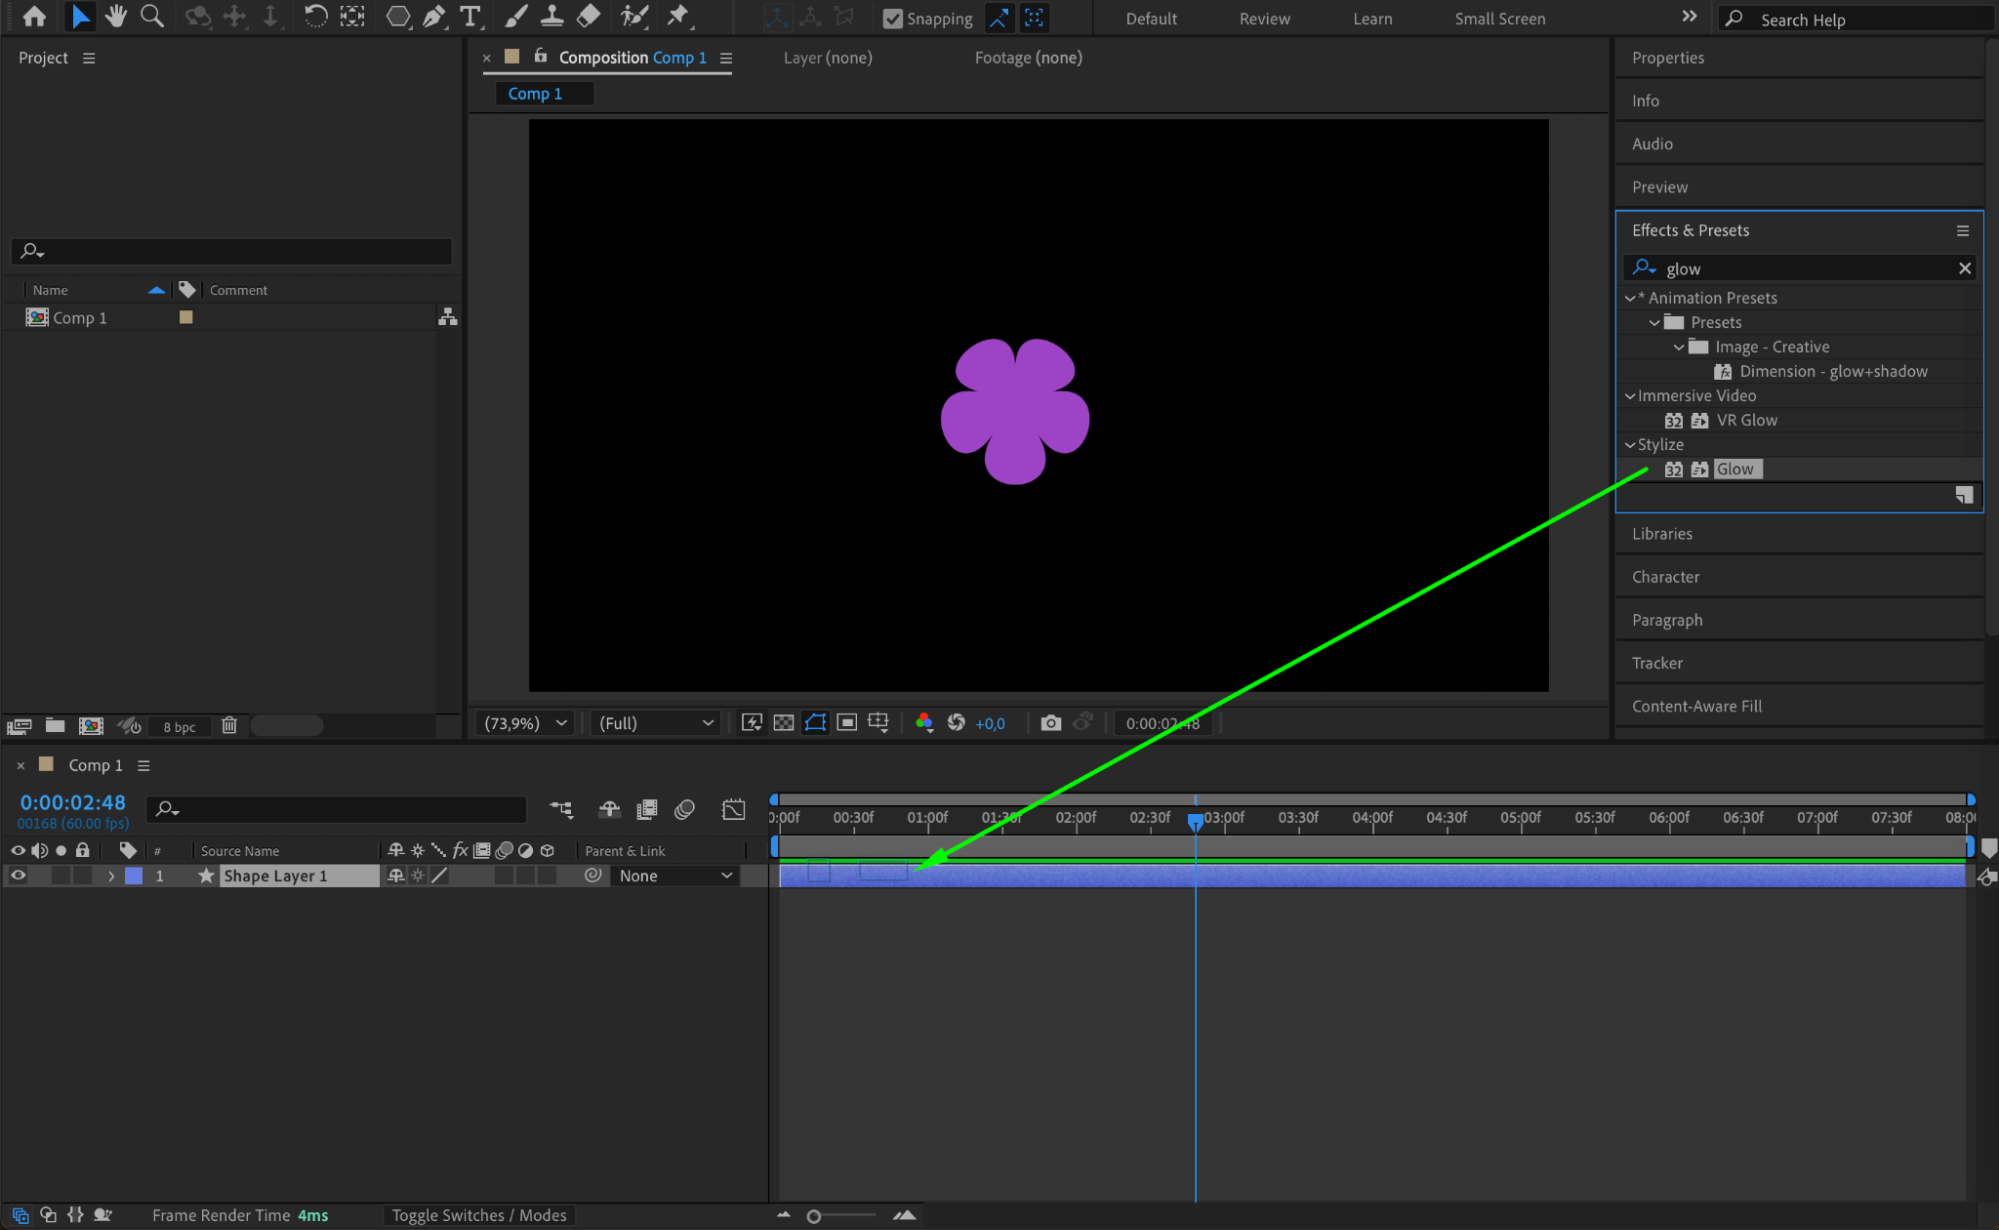
Task: Select the Eraser tool
Action: click(x=589, y=17)
